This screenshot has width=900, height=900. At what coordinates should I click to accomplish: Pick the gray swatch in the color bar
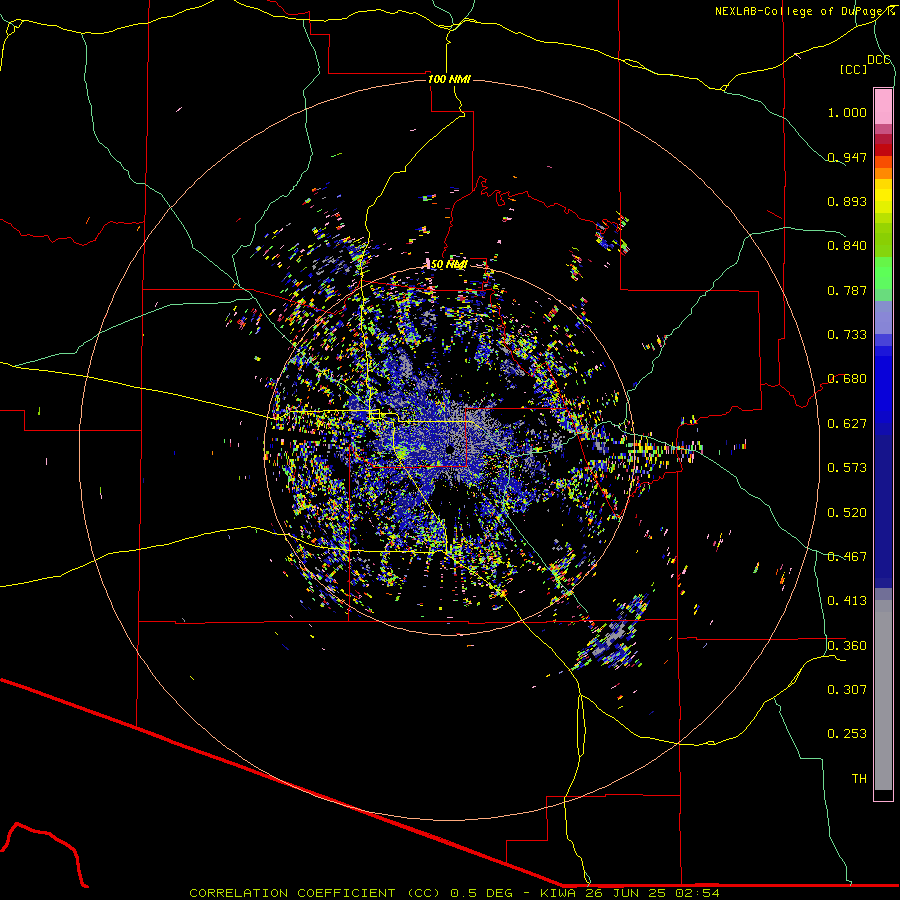point(883,695)
